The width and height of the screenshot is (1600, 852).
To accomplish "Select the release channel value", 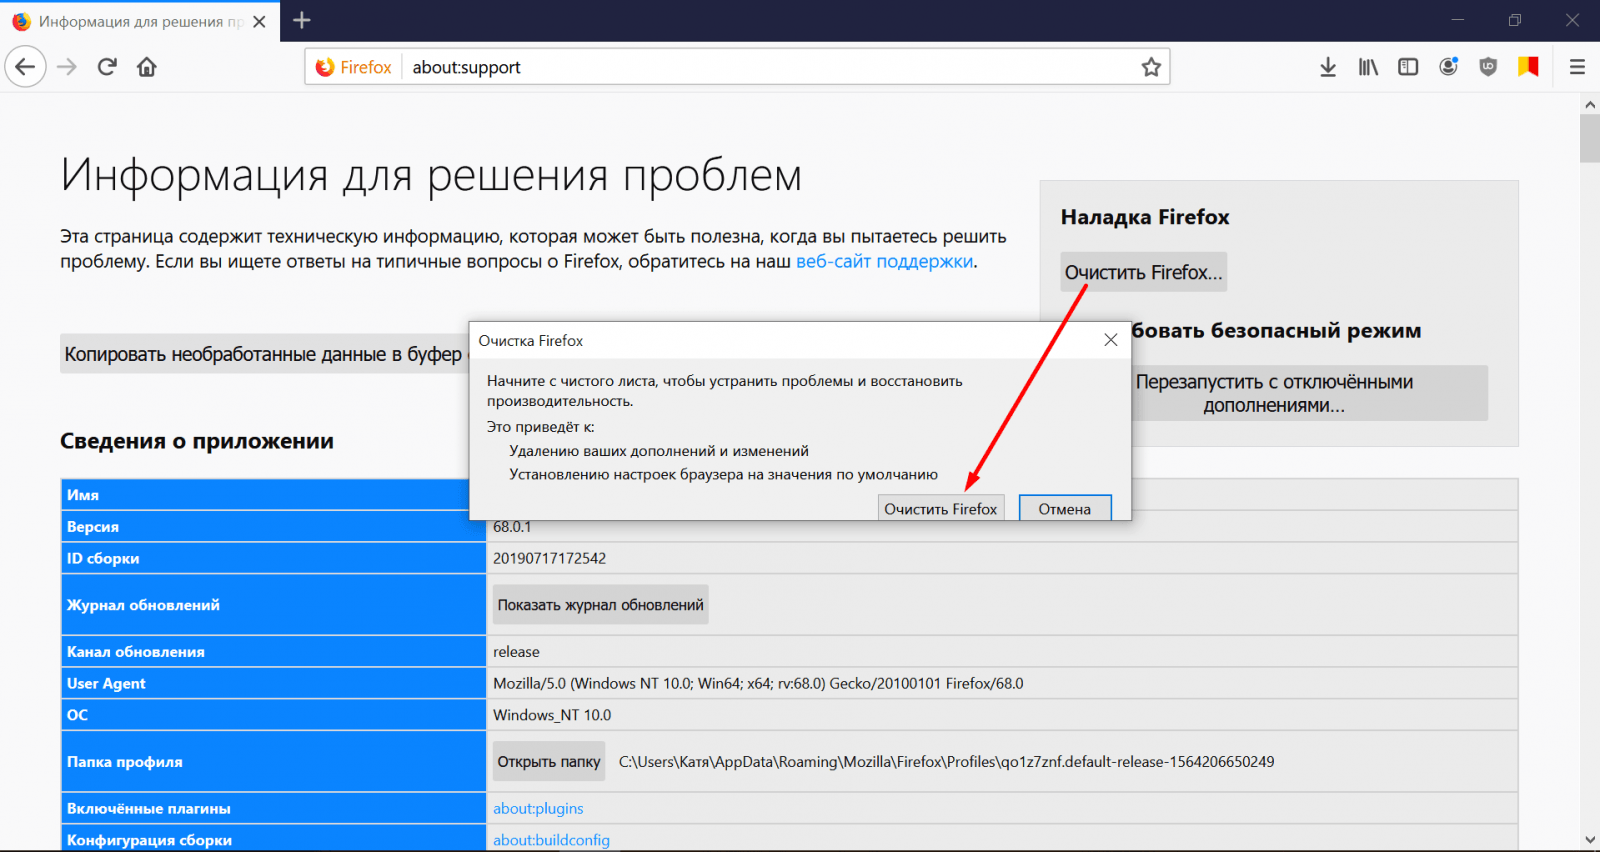I will [x=516, y=651].
